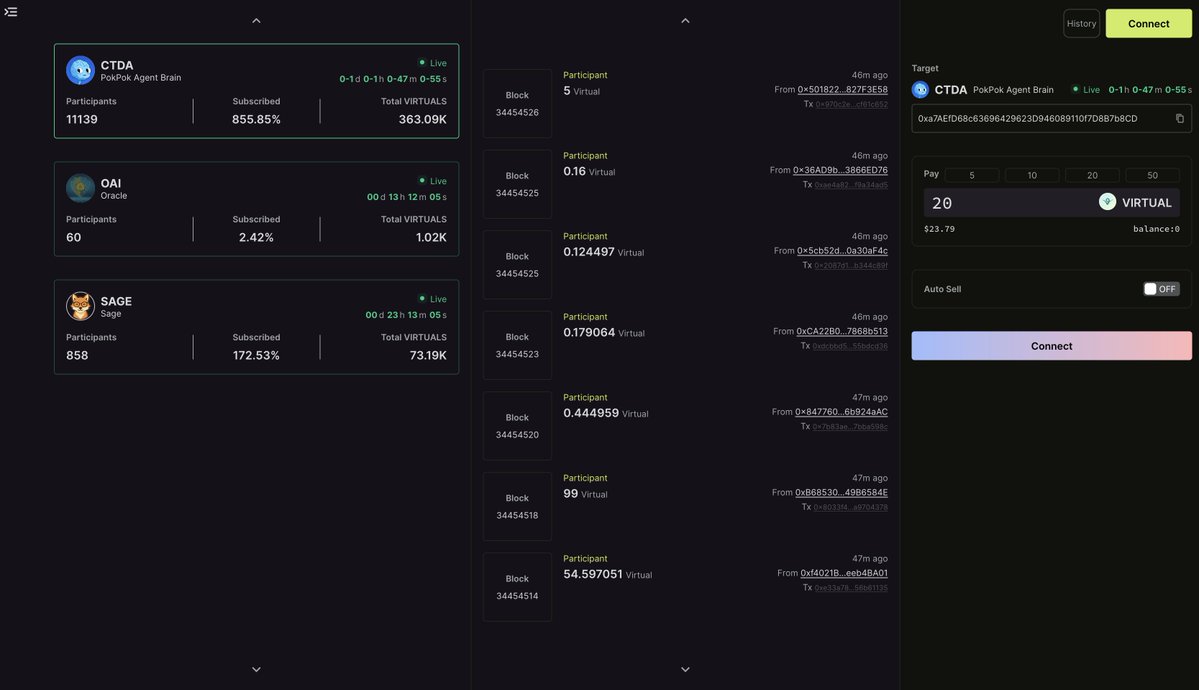Open Tx hash link of the 0.179064 Virtual entry

pos(850,346)
